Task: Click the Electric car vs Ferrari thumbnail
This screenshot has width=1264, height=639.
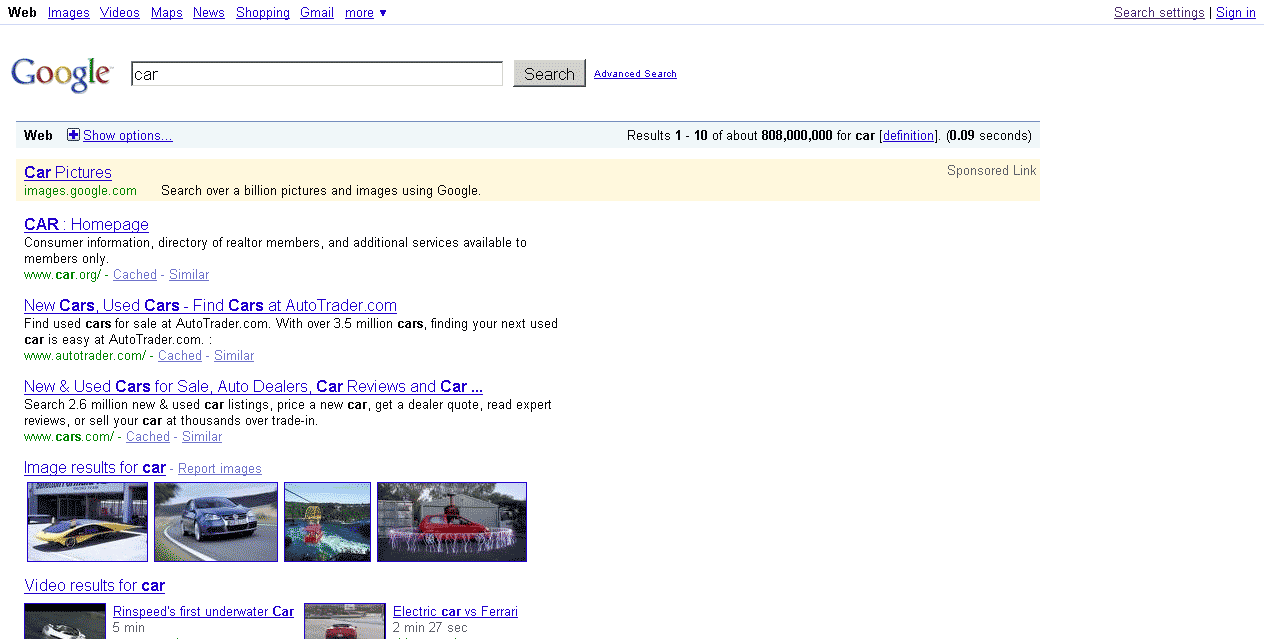Action: coord(345,621)
